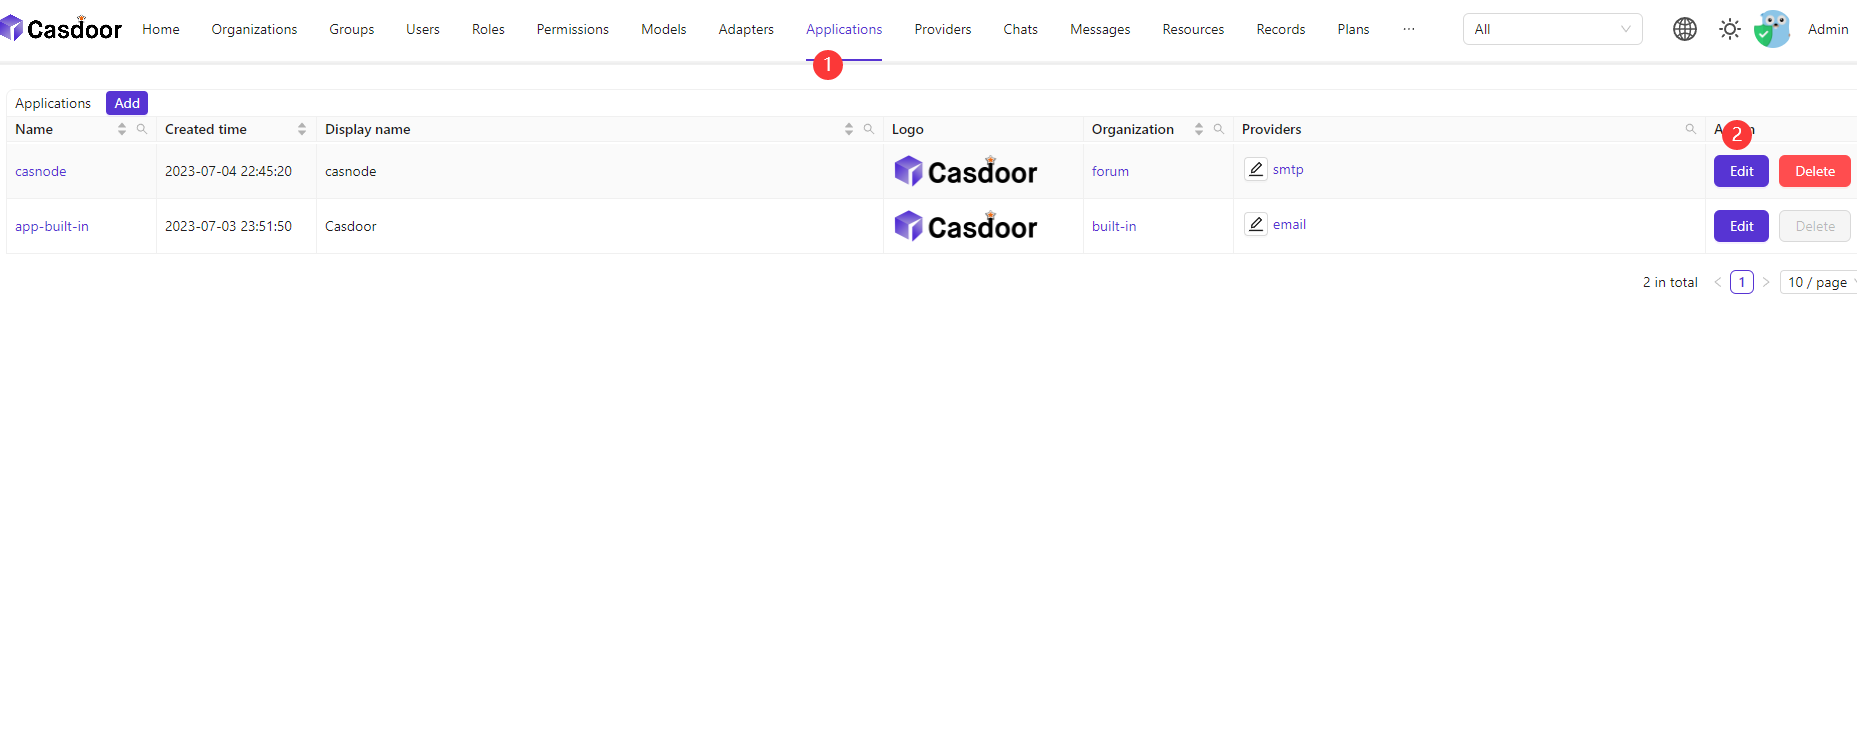Click the search icon in Organization column
The height and width of the screenshot is (730, 1857).
[1219, 129]
